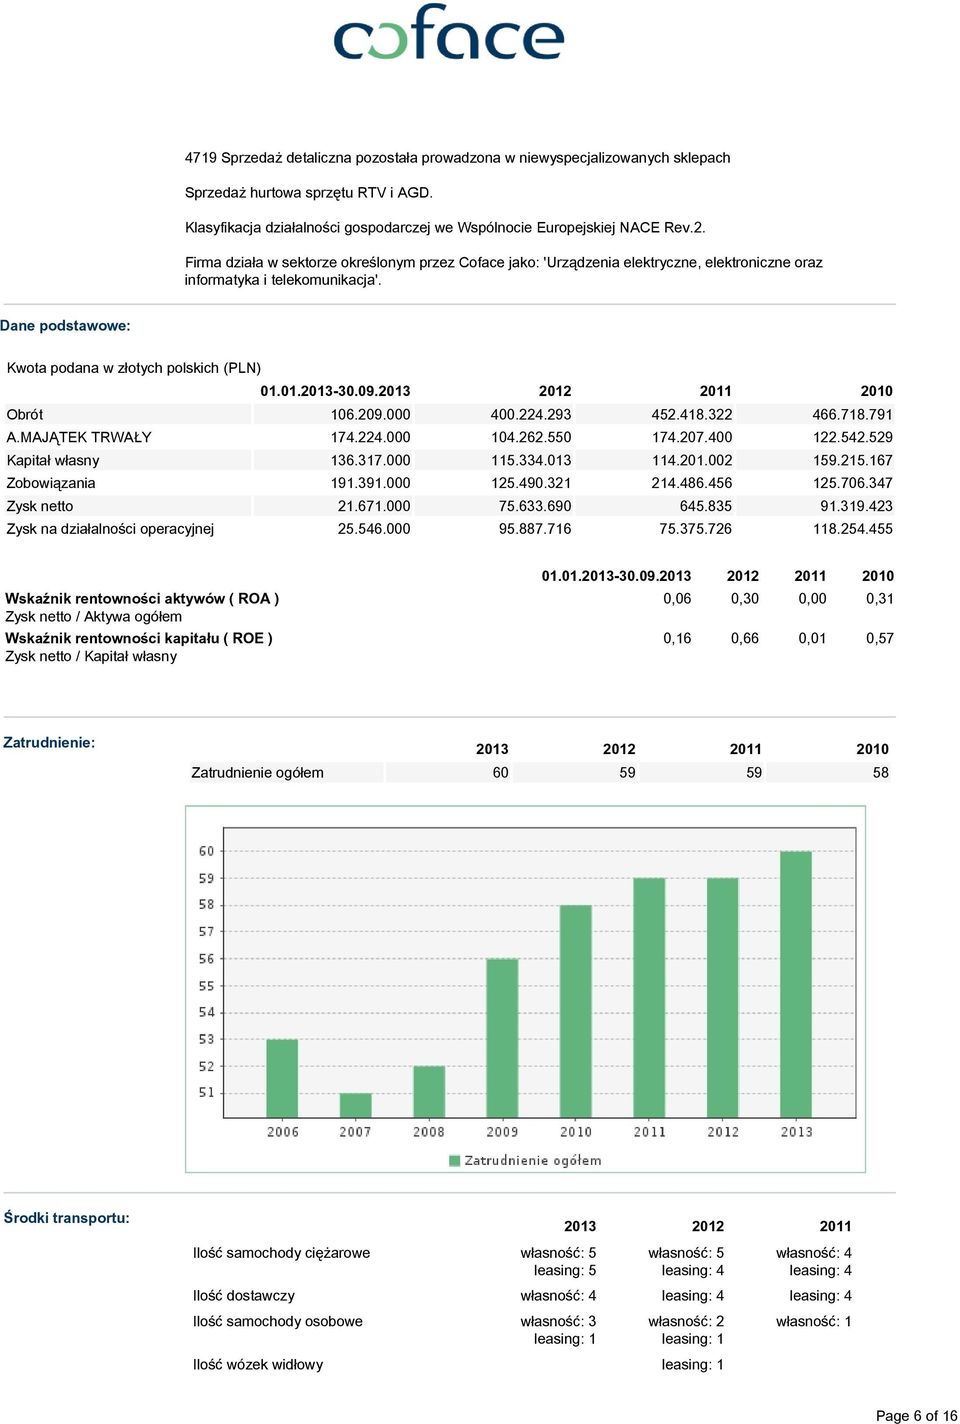This screenshot has width=960, height=1424.
Task: Click the 'Zatrudnienie:' section heading
Action: (x=49, y=742)
